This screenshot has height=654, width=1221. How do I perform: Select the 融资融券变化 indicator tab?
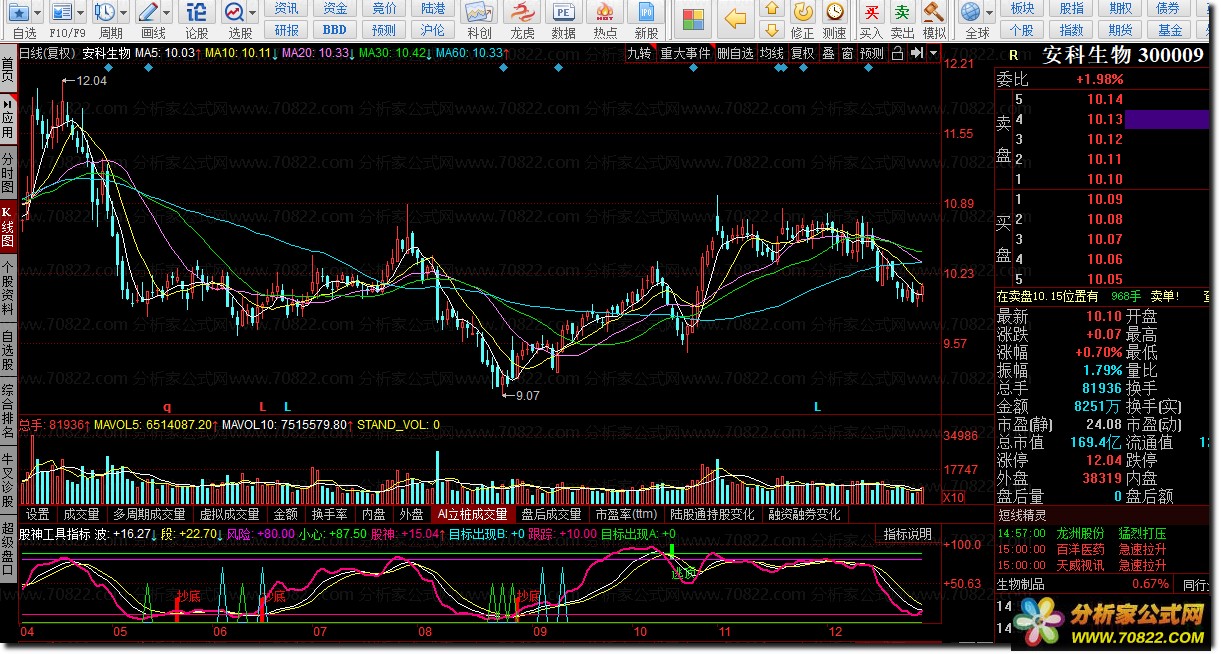tap(804, 514)
